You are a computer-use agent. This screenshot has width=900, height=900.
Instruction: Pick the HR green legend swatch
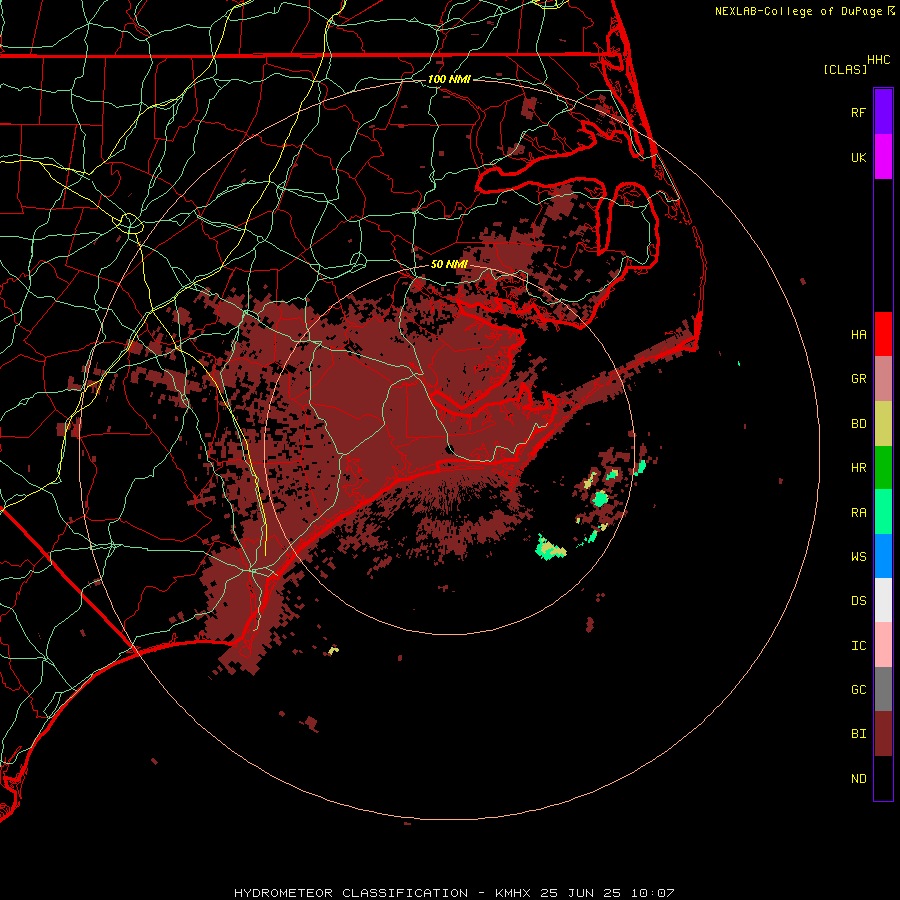(883, 468)
